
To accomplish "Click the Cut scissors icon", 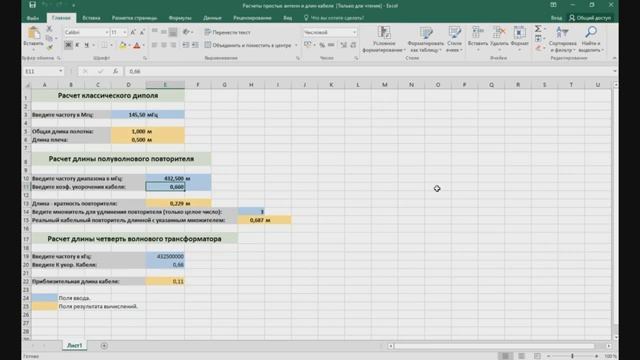I will (x=49, y=29).
